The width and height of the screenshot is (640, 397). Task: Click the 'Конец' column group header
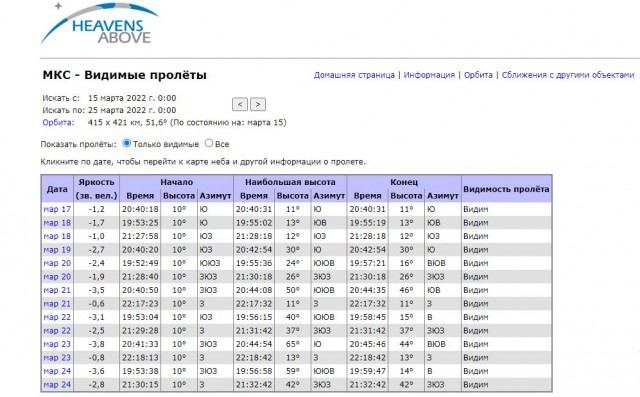click(x=404, y=182)
